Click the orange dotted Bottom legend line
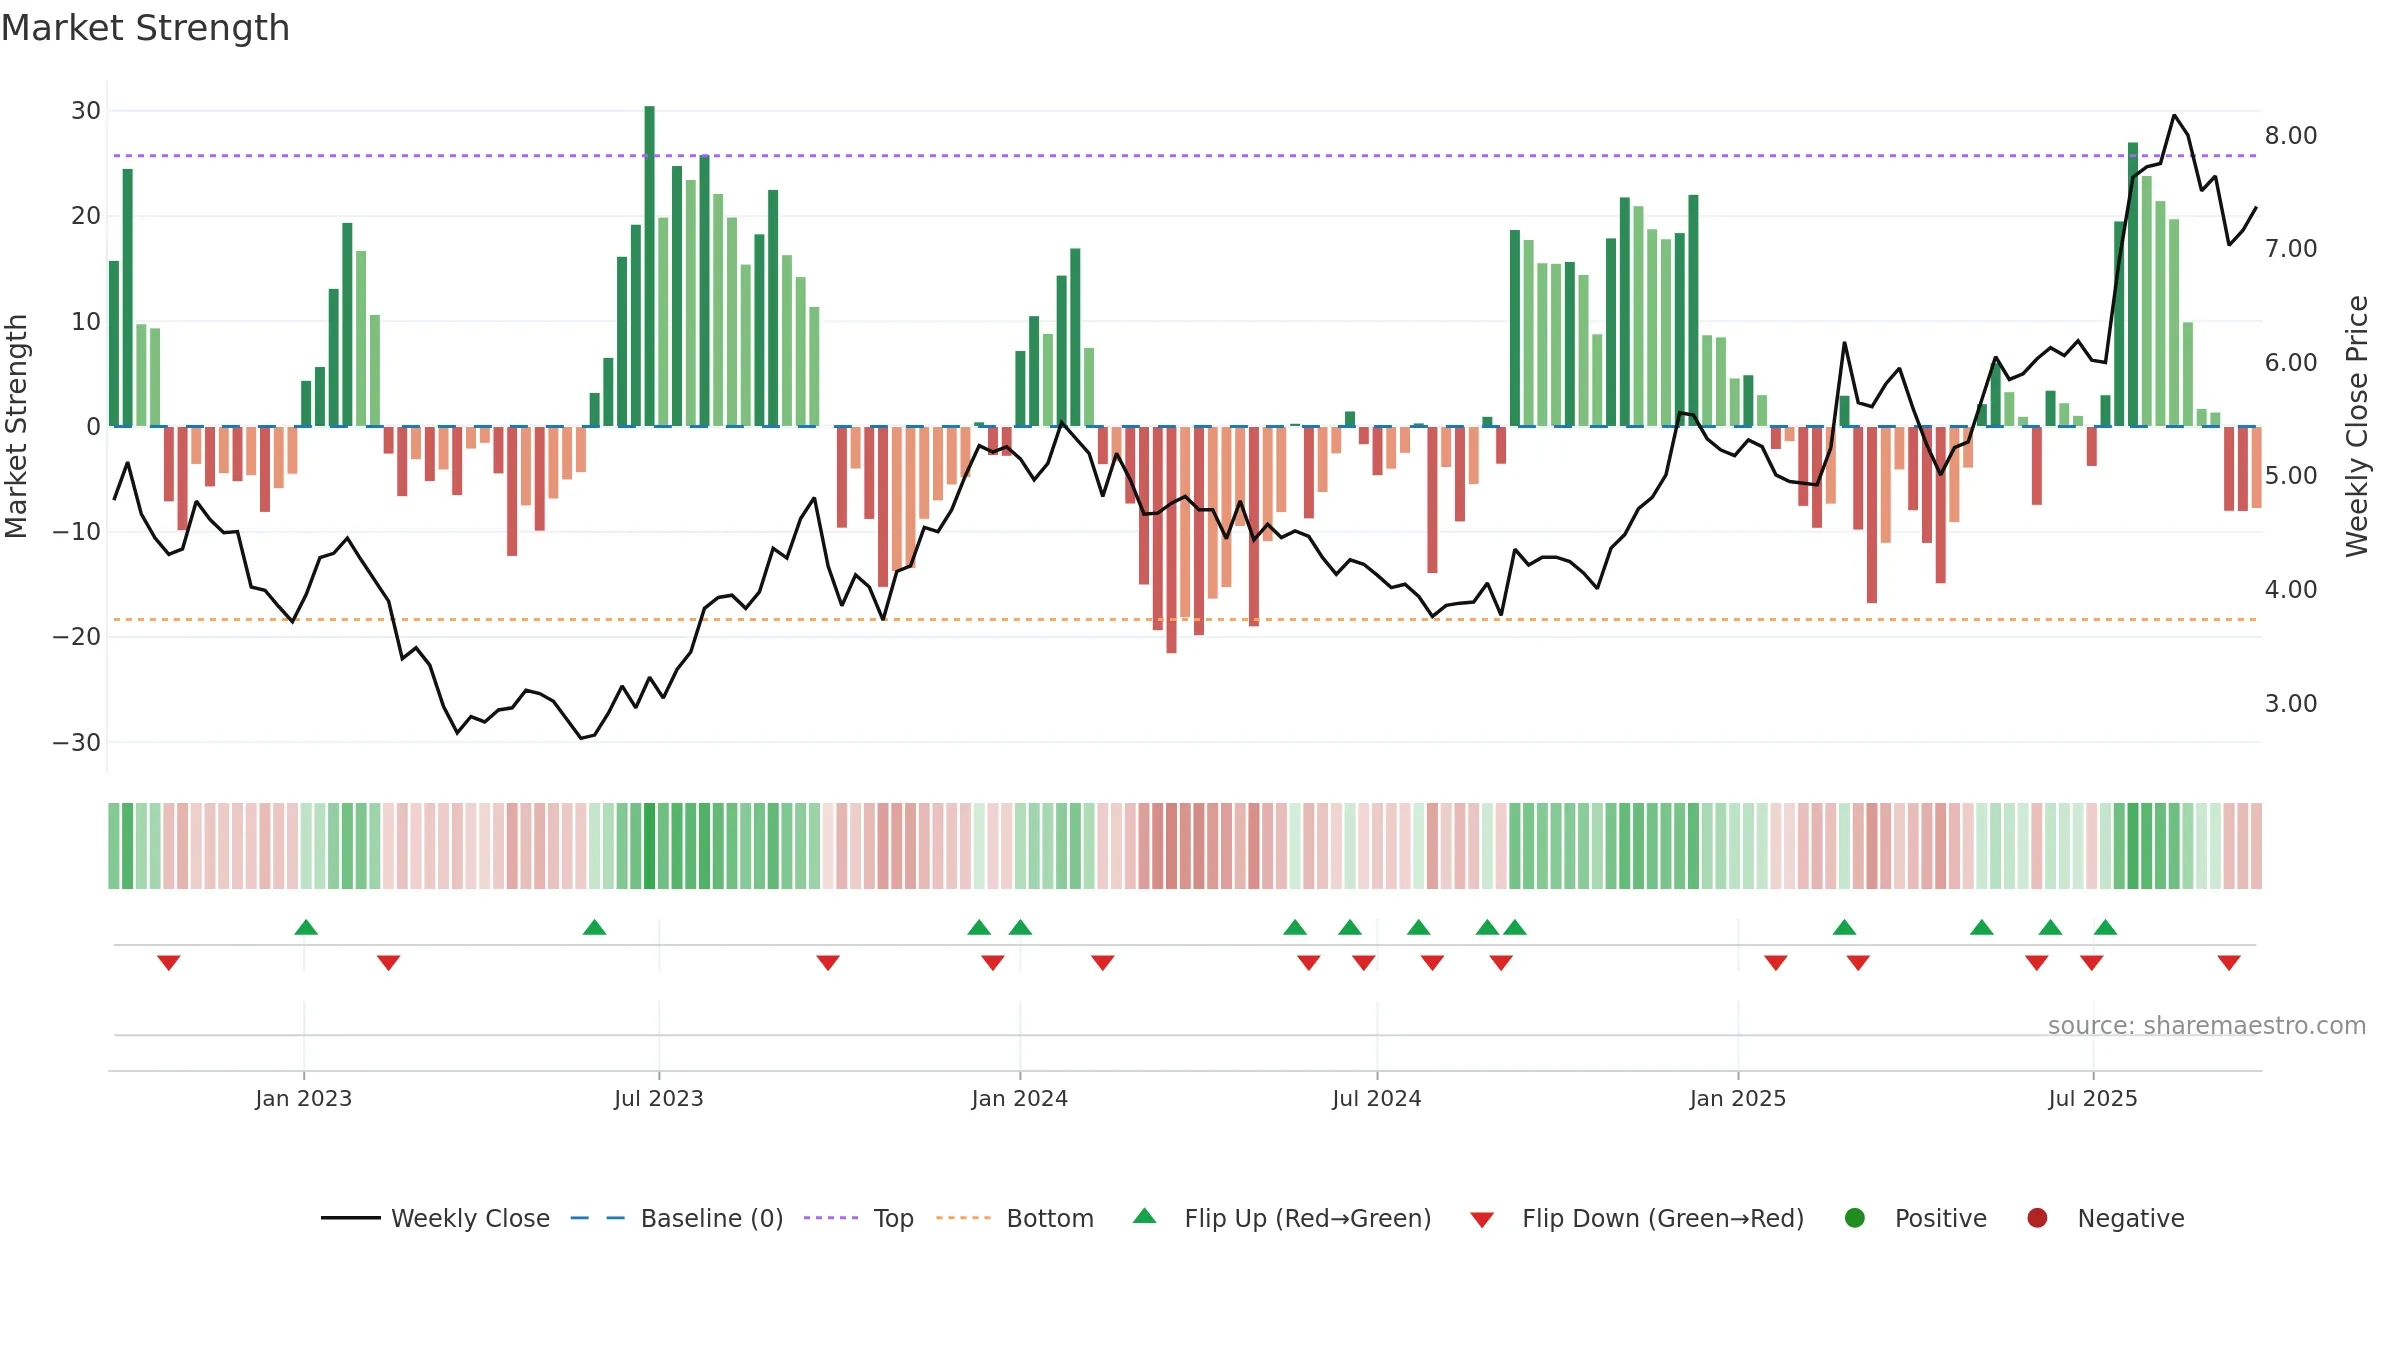2400x1350 pixels. click(x=963, y=1218)
